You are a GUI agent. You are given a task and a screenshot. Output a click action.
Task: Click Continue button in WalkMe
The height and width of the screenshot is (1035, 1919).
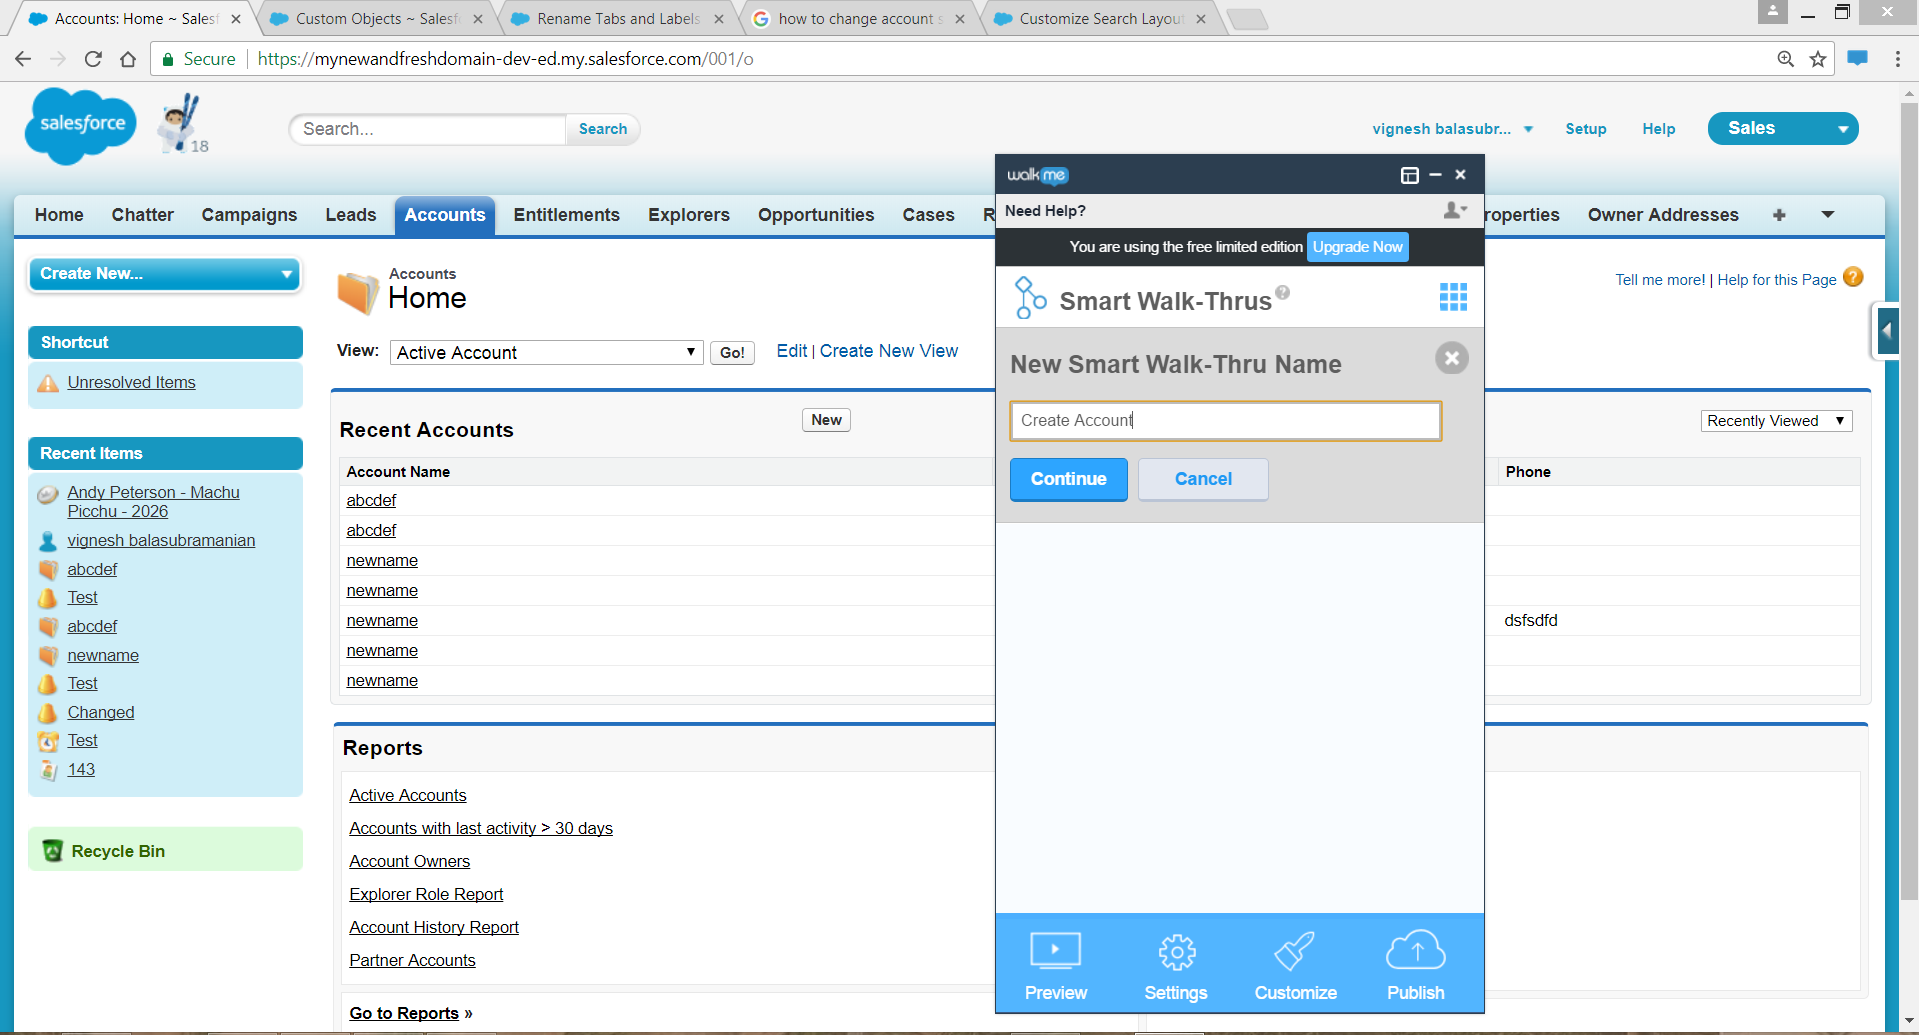pos(1069,479)
